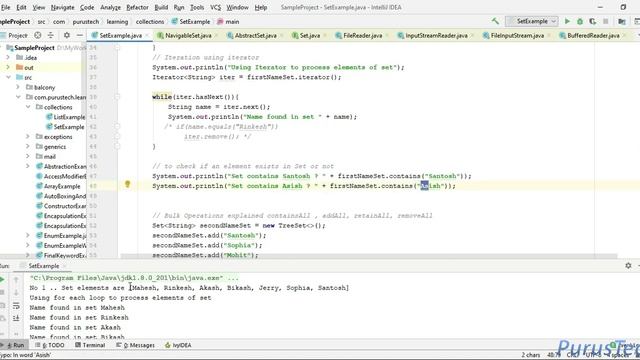Open the Edit menu

[x=21, y=7]
